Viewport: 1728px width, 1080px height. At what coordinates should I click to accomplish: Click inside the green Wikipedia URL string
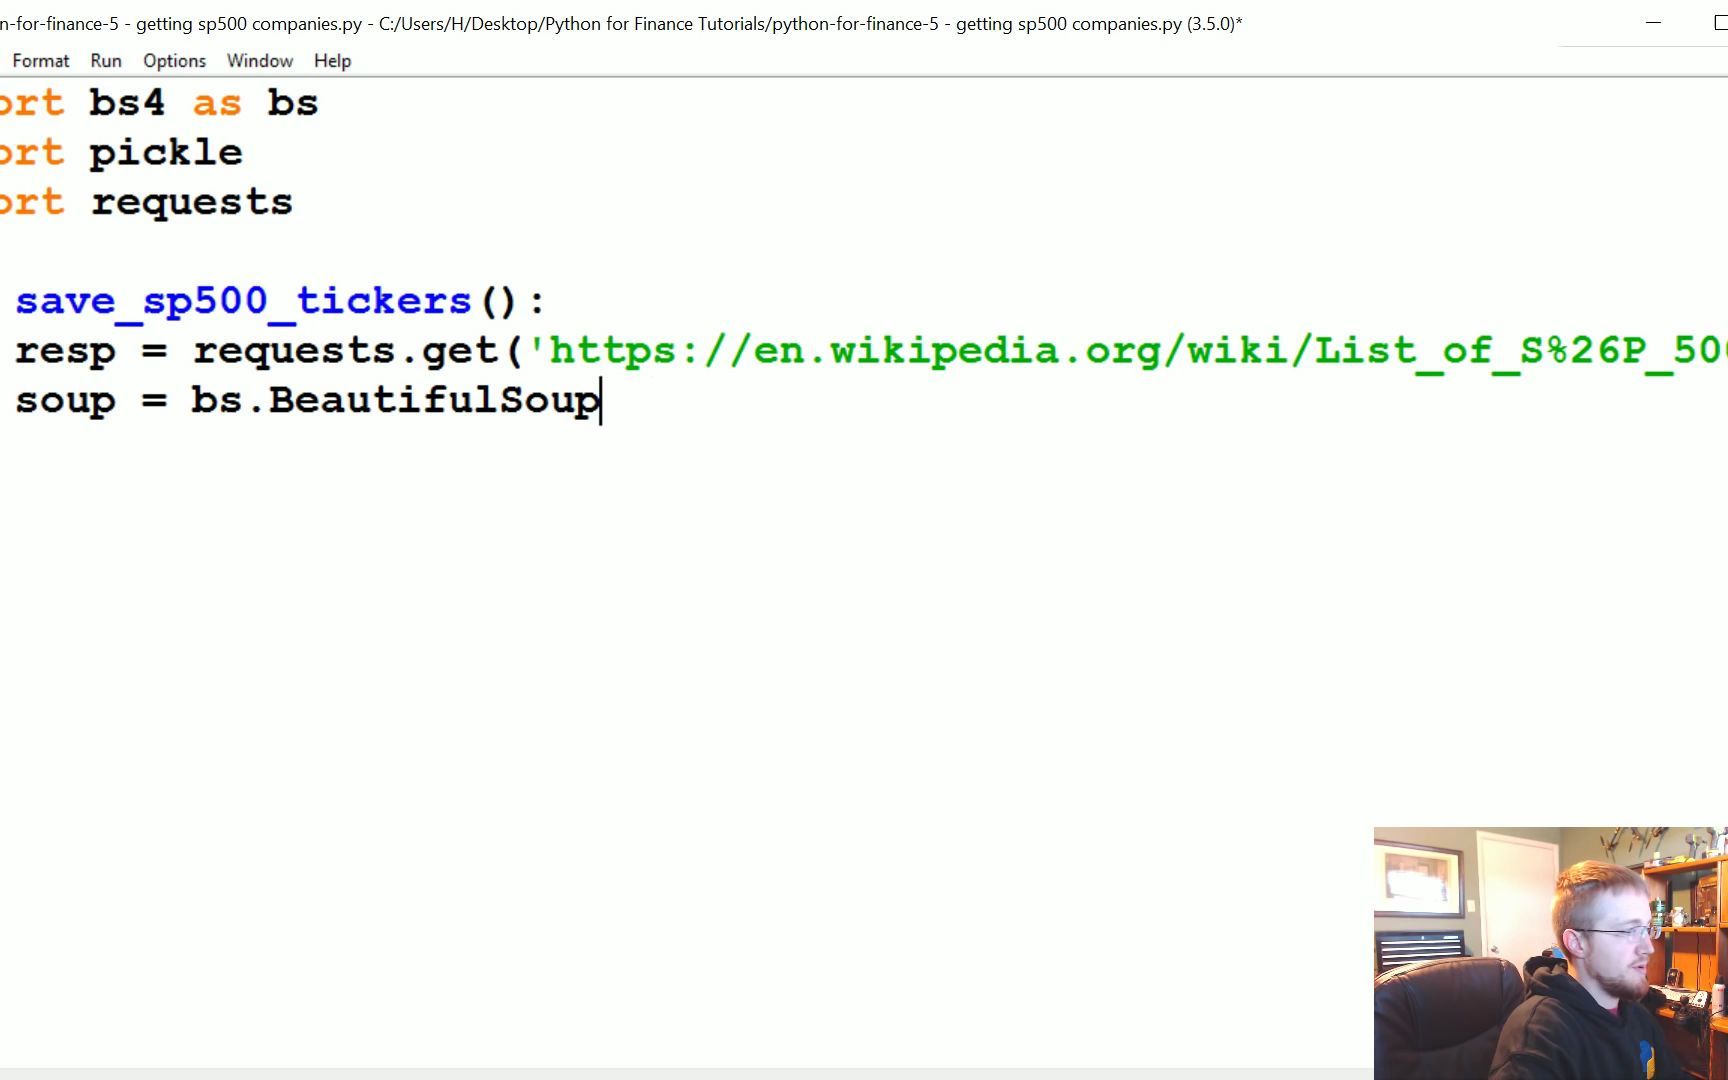(1127, 351)
